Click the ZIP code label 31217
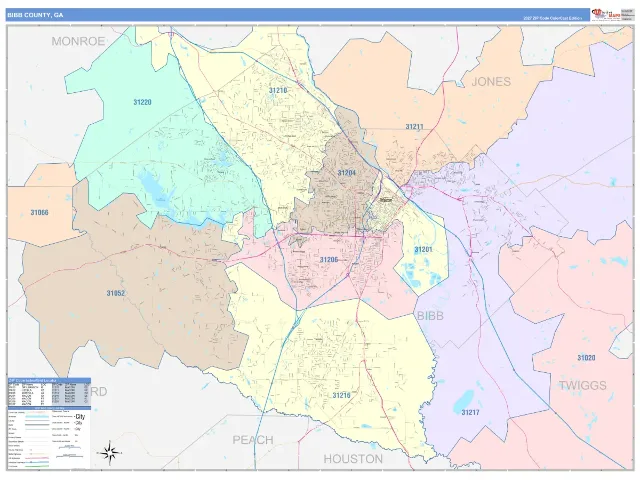This screenshot has width=640, height=480. click(470, 412)
